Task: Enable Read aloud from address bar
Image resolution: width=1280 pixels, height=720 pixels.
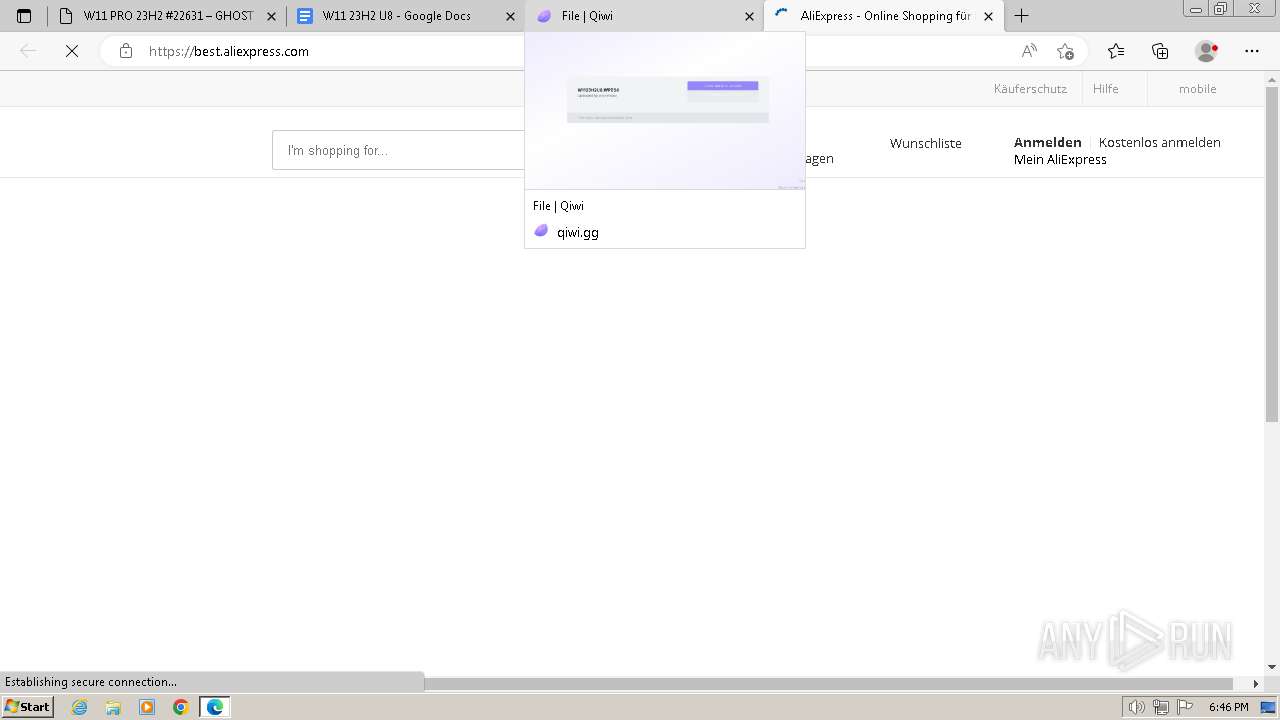Action: pyautogui.click(x=1029, y=51)
